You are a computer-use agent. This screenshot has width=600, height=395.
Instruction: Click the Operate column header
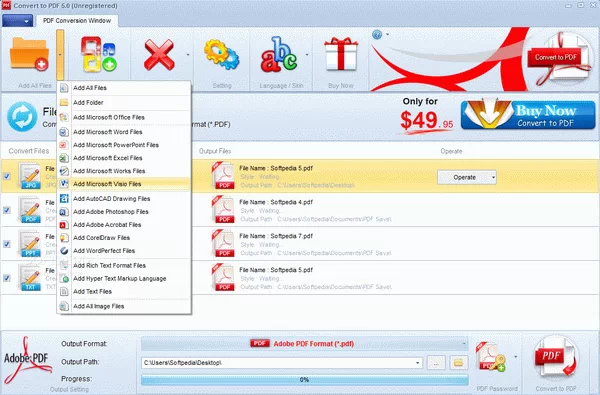pos(452,151)
